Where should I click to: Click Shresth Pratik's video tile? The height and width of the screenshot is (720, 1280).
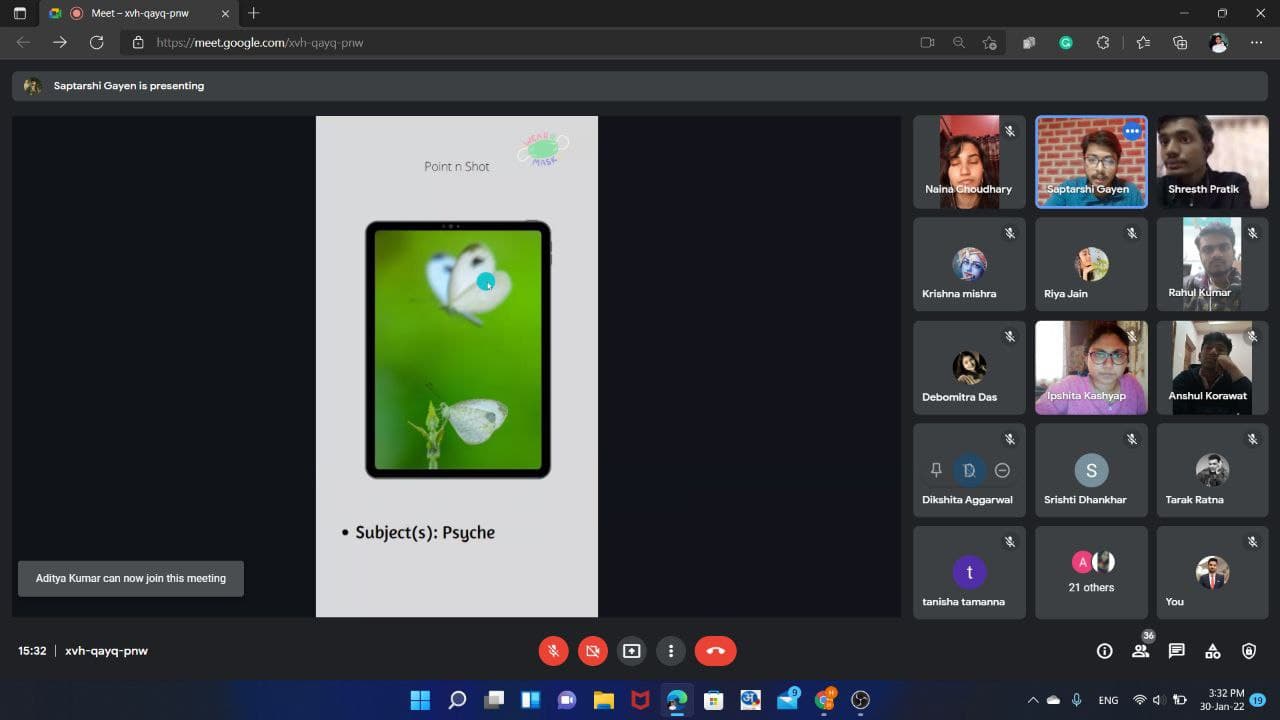(1212, 162)
